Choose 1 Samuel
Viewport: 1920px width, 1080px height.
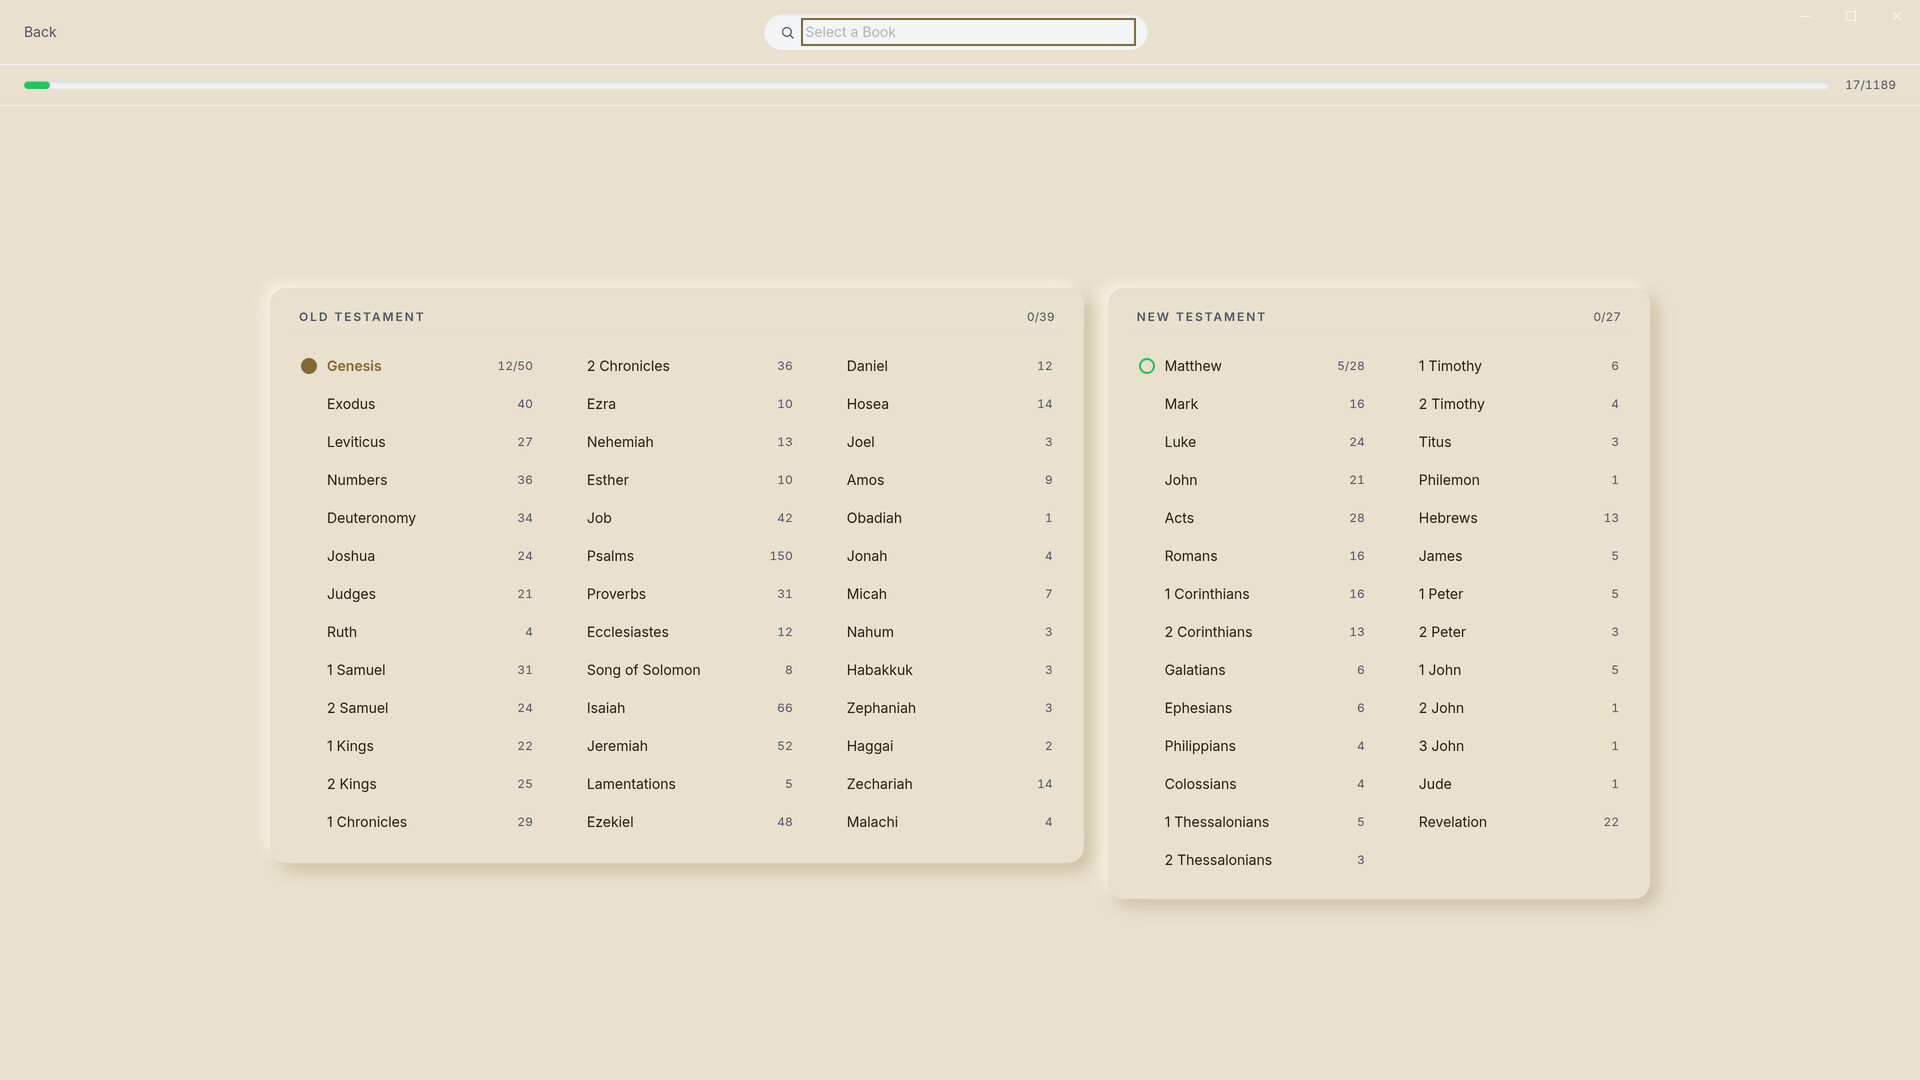pos(417,670)
